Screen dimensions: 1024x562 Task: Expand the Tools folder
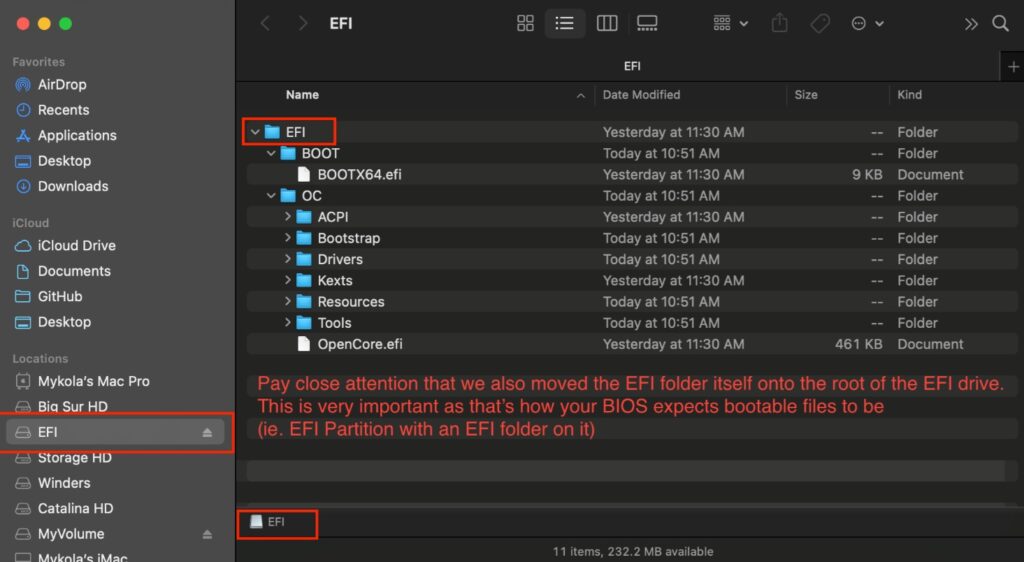[x=287, y=322]
